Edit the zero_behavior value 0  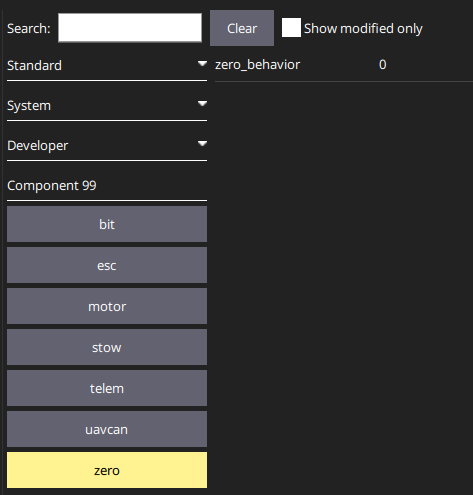point(382,64)
